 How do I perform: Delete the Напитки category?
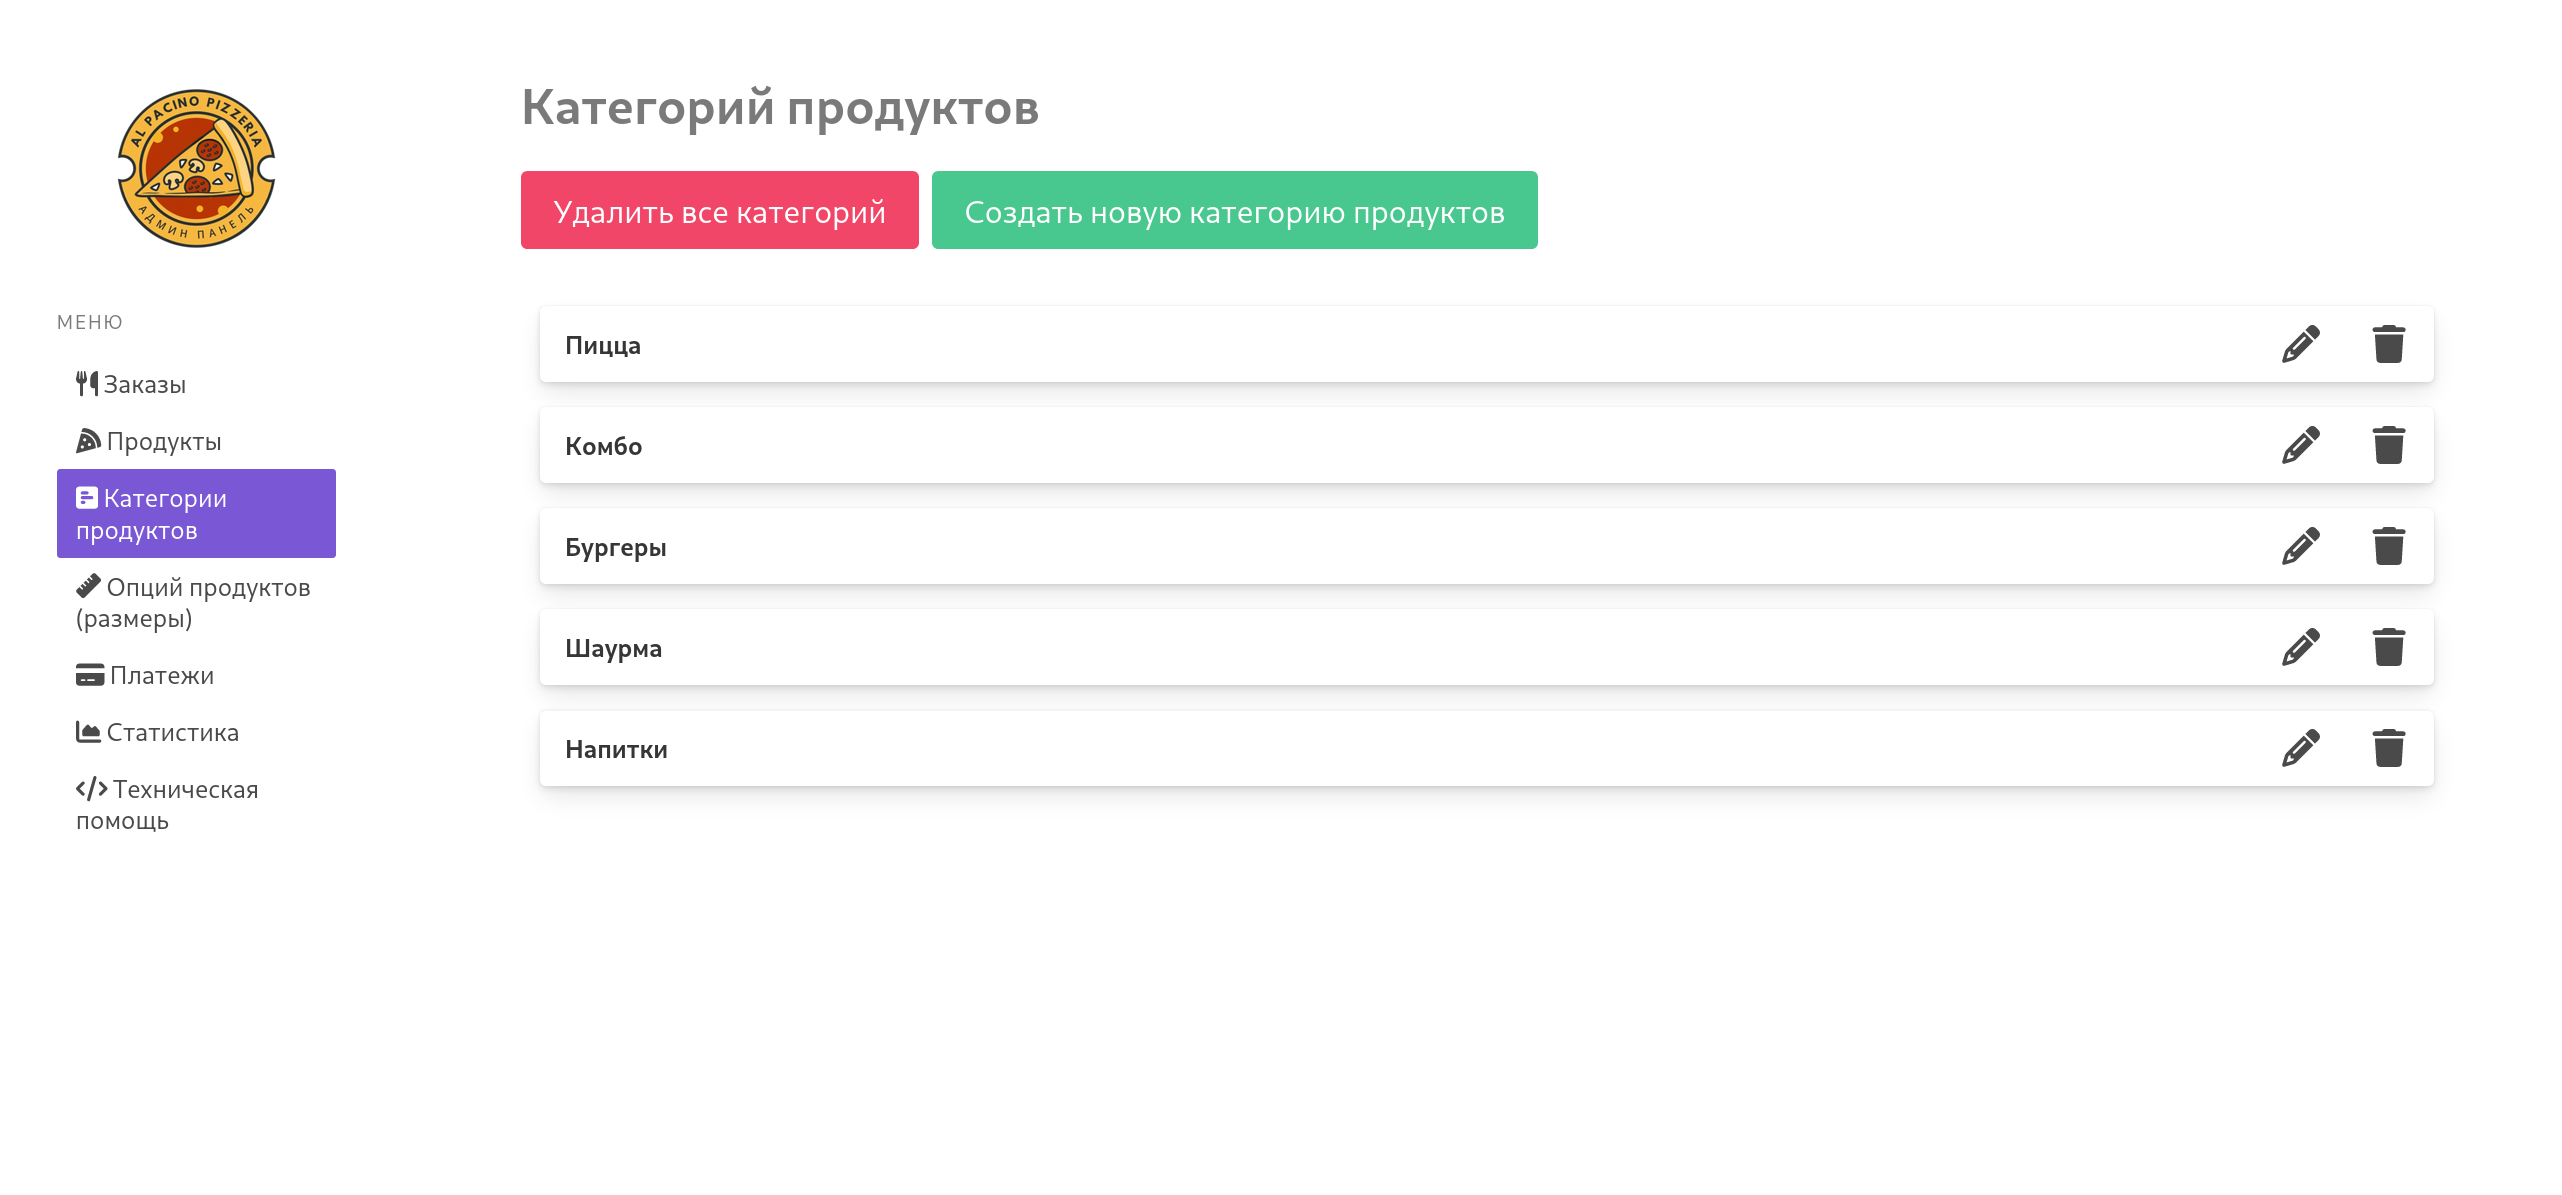(x=2389, y=748)
